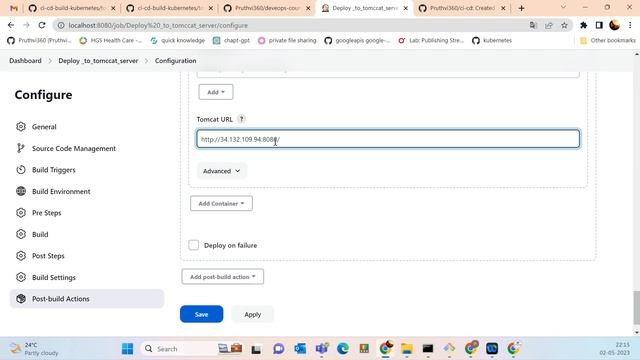Expand the Advanced options
Image resolution: width=640 pixels, height=360 pixels.
tap(222, 171)
